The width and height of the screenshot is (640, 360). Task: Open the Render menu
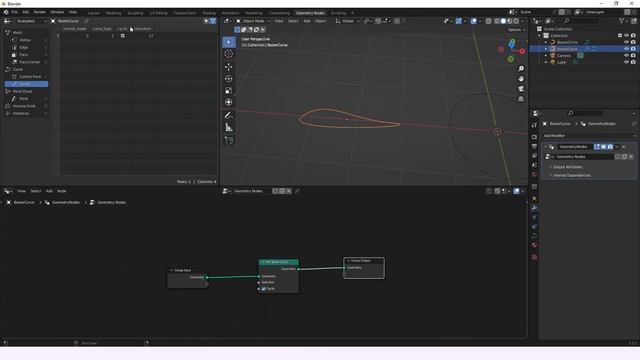point(40,12)
